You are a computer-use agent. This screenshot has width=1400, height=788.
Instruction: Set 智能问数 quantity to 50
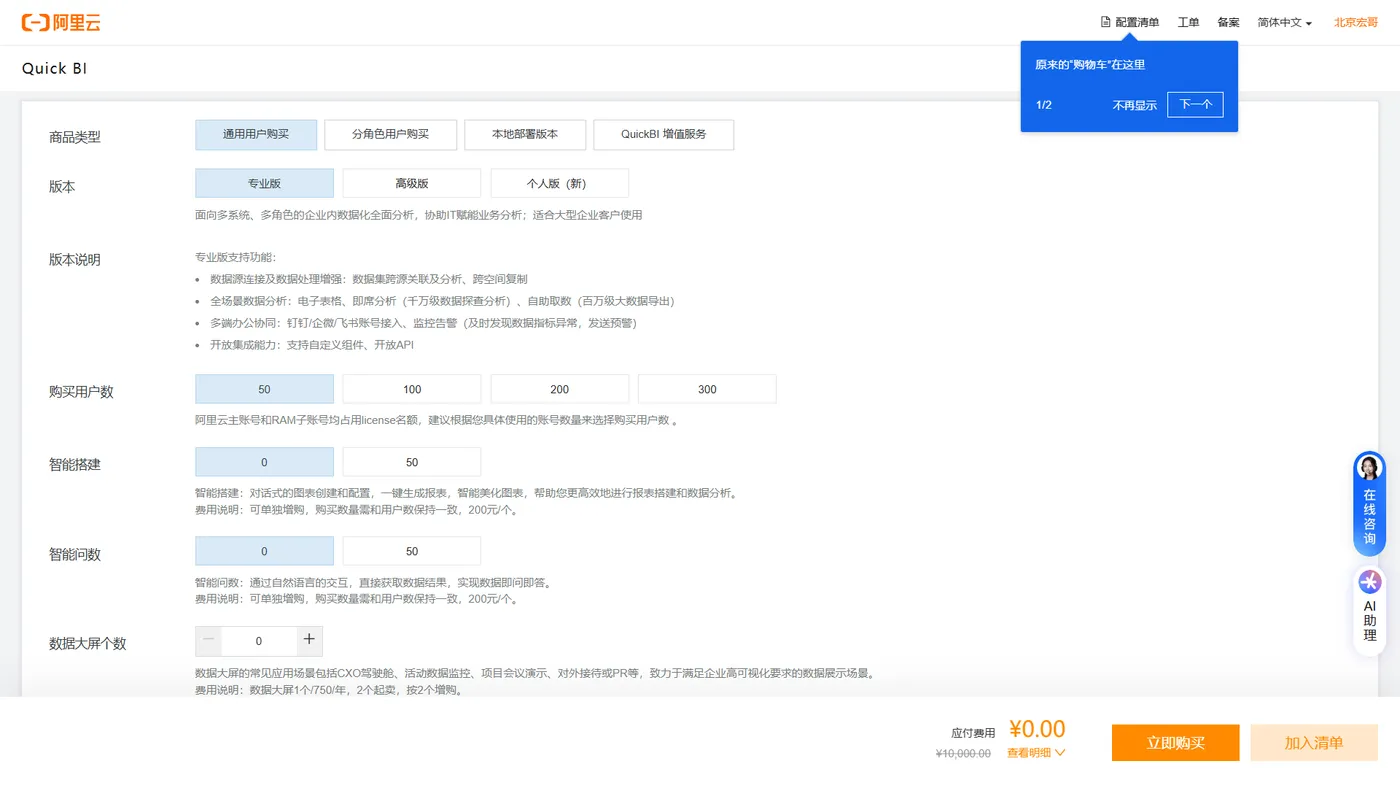click(x=412, y=551)
